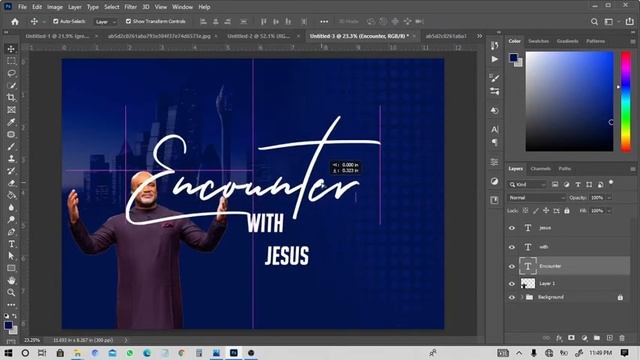This screenshot has width=640, height=360.
Task: Select the Zoom tool
Action: coord(11,293)
